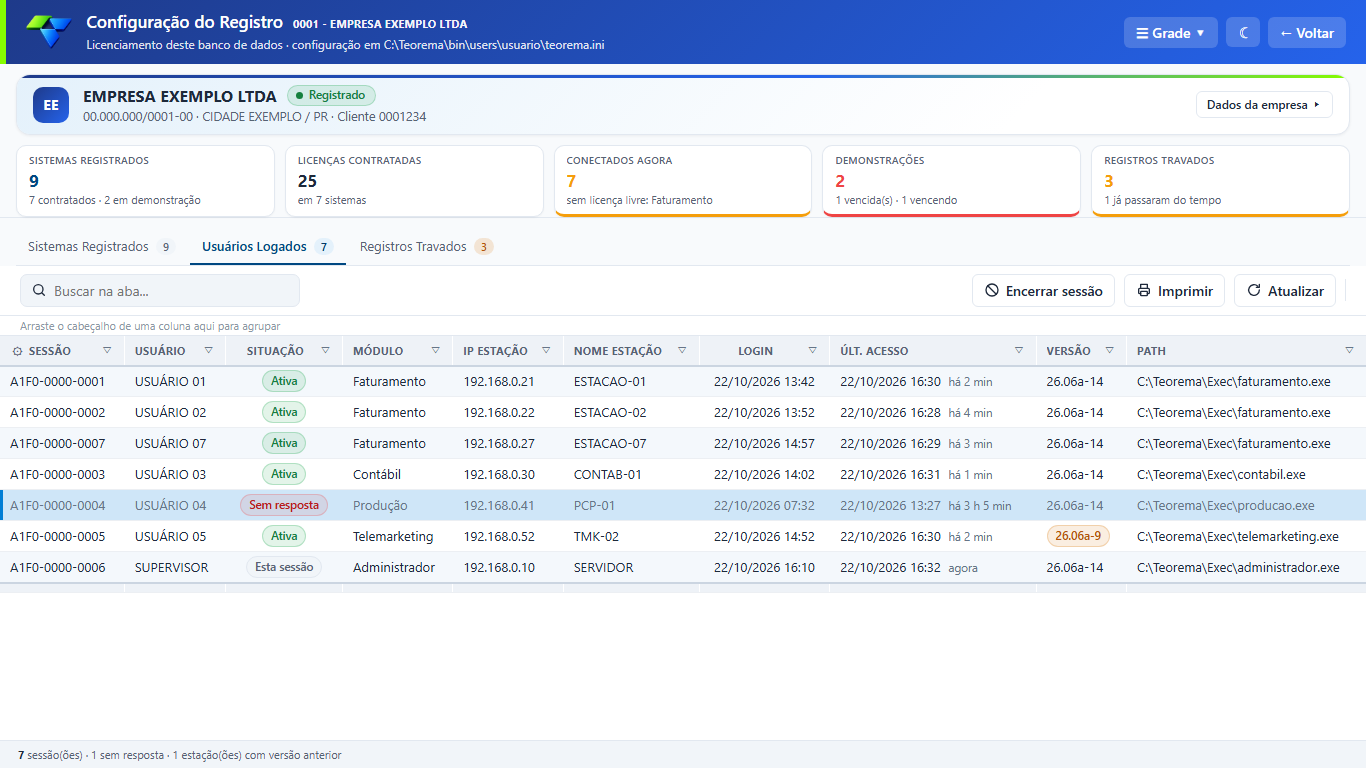Click the Sem resposta status badge

(x=284, y=505)
